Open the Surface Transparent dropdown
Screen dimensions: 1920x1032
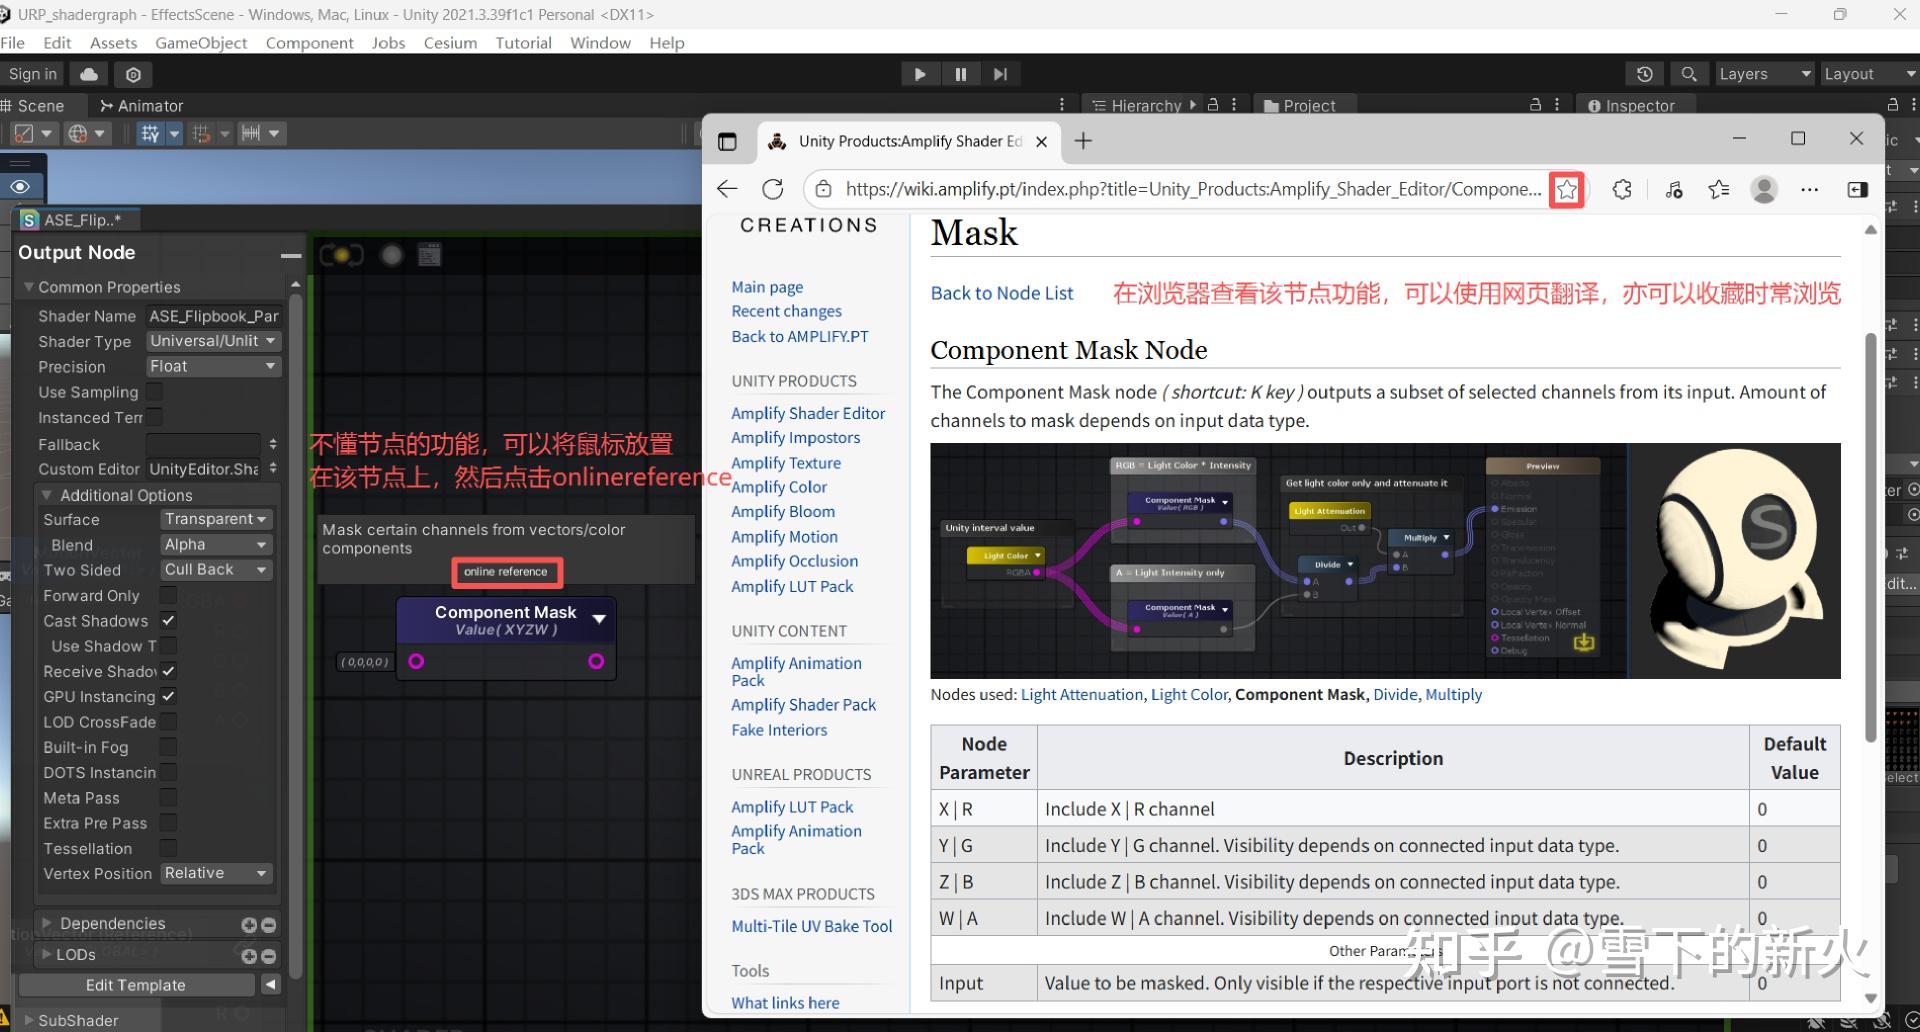215,519
